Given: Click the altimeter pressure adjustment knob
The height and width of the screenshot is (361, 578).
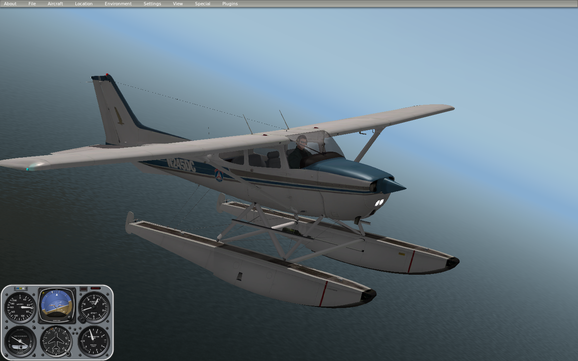Looking at the screenshot, I should click(x=81, y=320).
